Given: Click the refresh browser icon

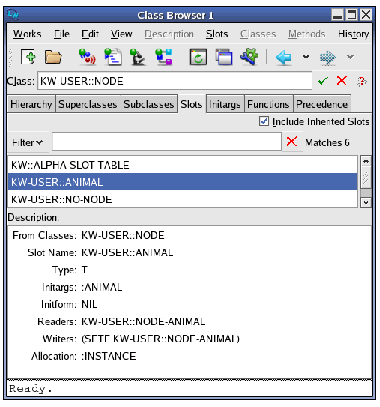Looking at the screenshot, I should click(198, 57).
